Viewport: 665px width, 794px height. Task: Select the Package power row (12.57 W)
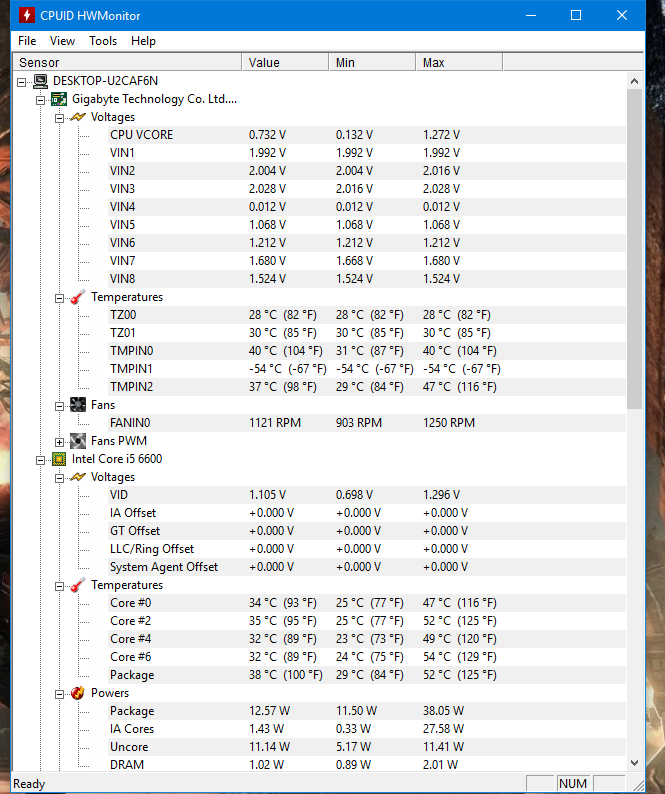[367, 711]
